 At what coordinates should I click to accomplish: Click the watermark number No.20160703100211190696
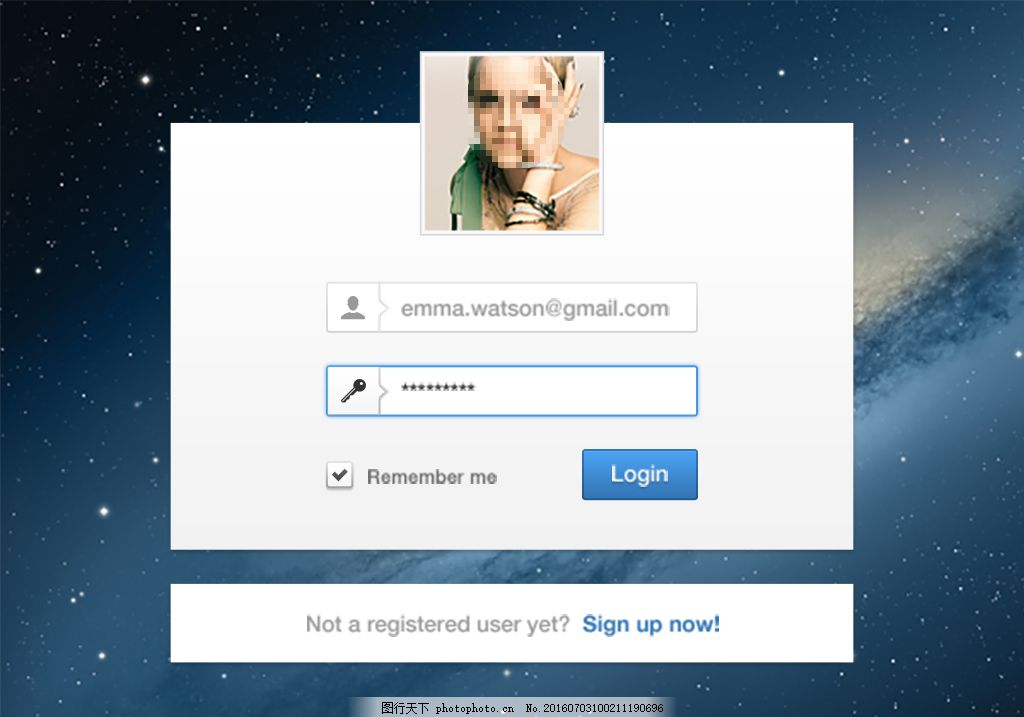(594, 708)
